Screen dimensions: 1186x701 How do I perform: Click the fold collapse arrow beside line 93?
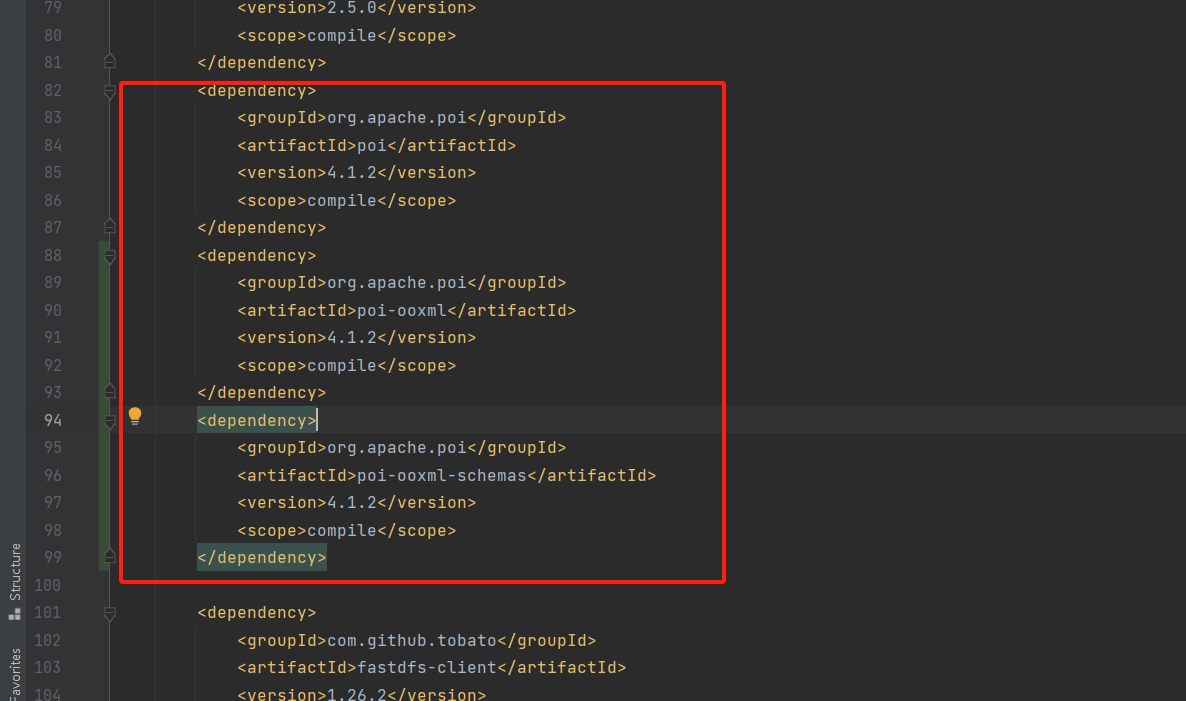109,390
